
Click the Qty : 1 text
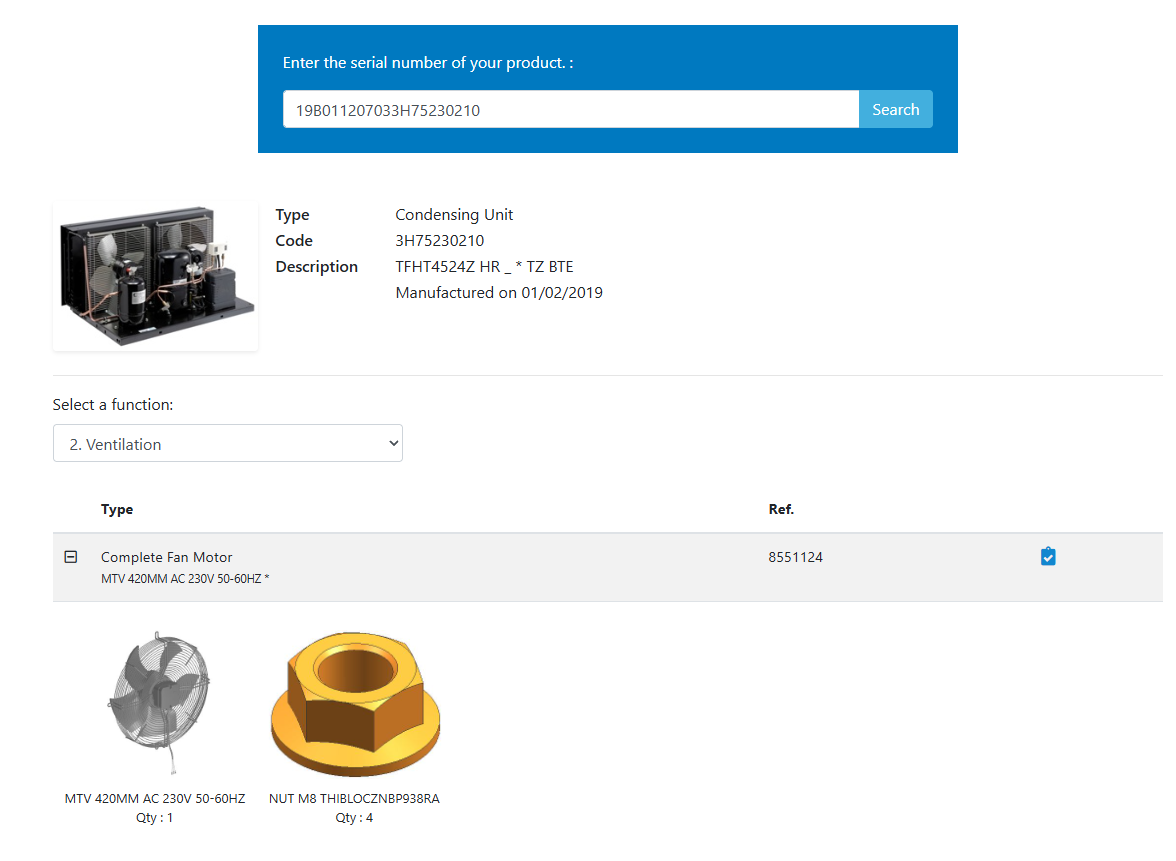click(x=154, y=818)
